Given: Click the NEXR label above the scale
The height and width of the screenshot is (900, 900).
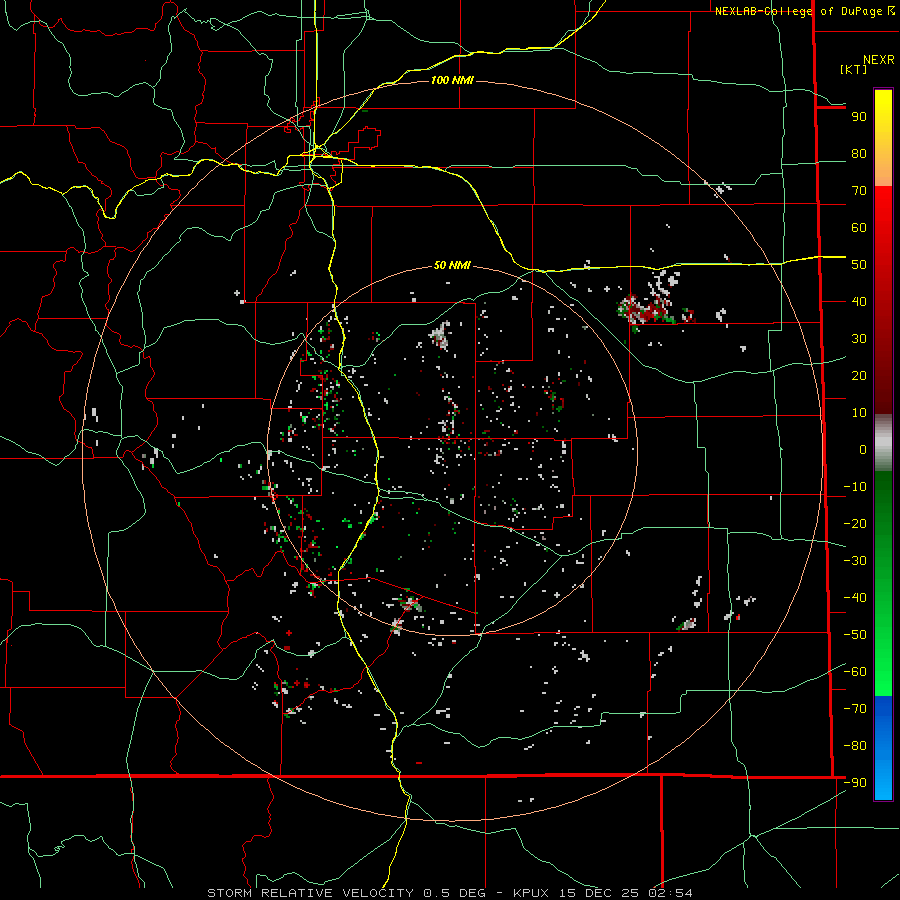Looking at the screenshot, I should tap(879, 60).
